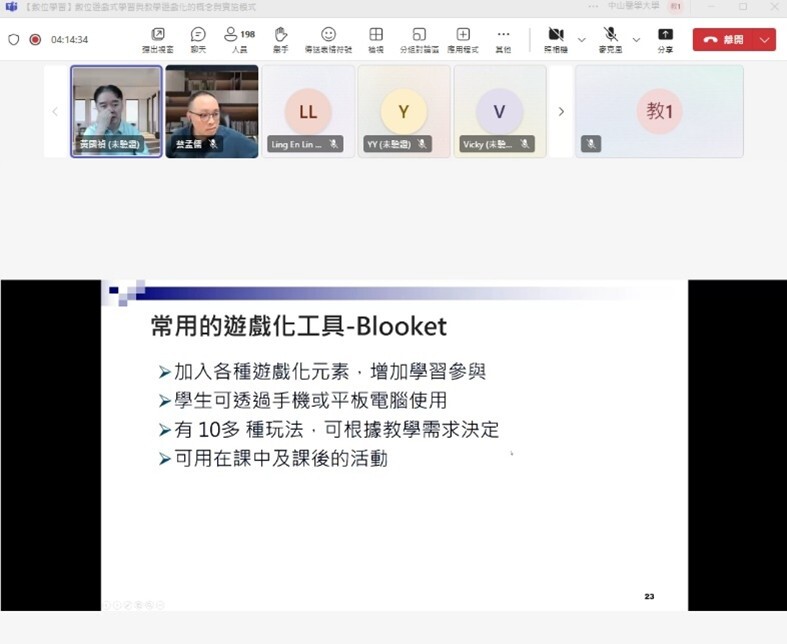Unmute the microphone
Viewport: 787px width, 644px height.
point(610,39)
